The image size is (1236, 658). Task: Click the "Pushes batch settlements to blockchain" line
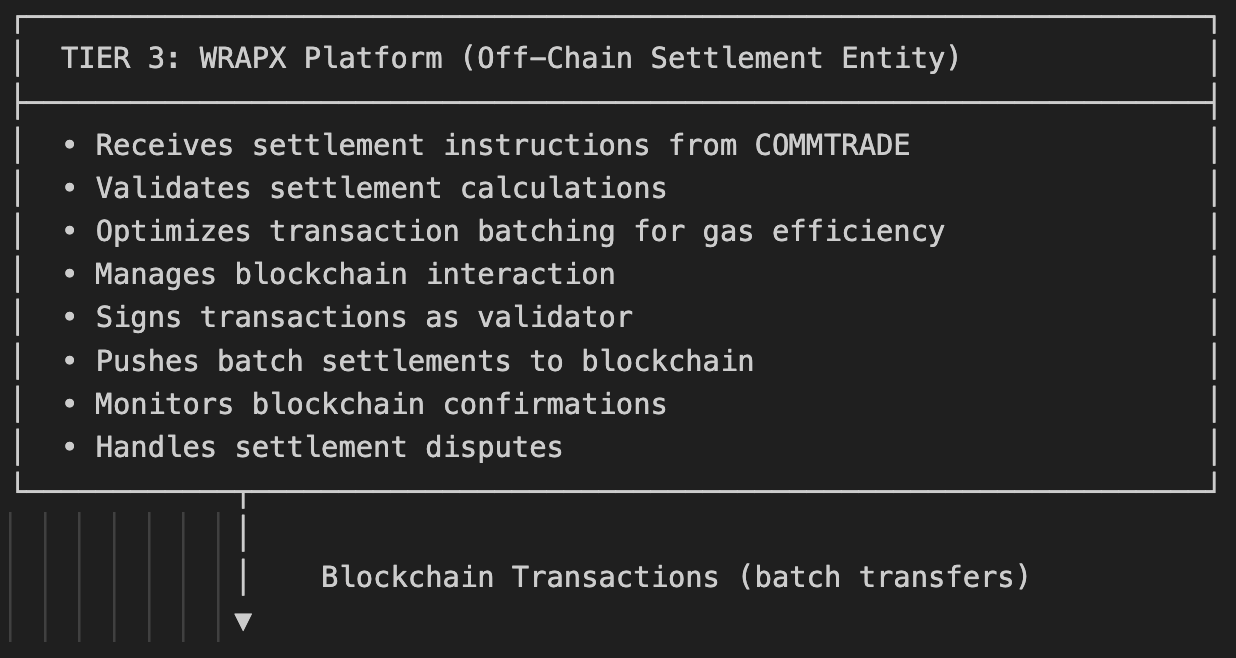pos(424,360)
